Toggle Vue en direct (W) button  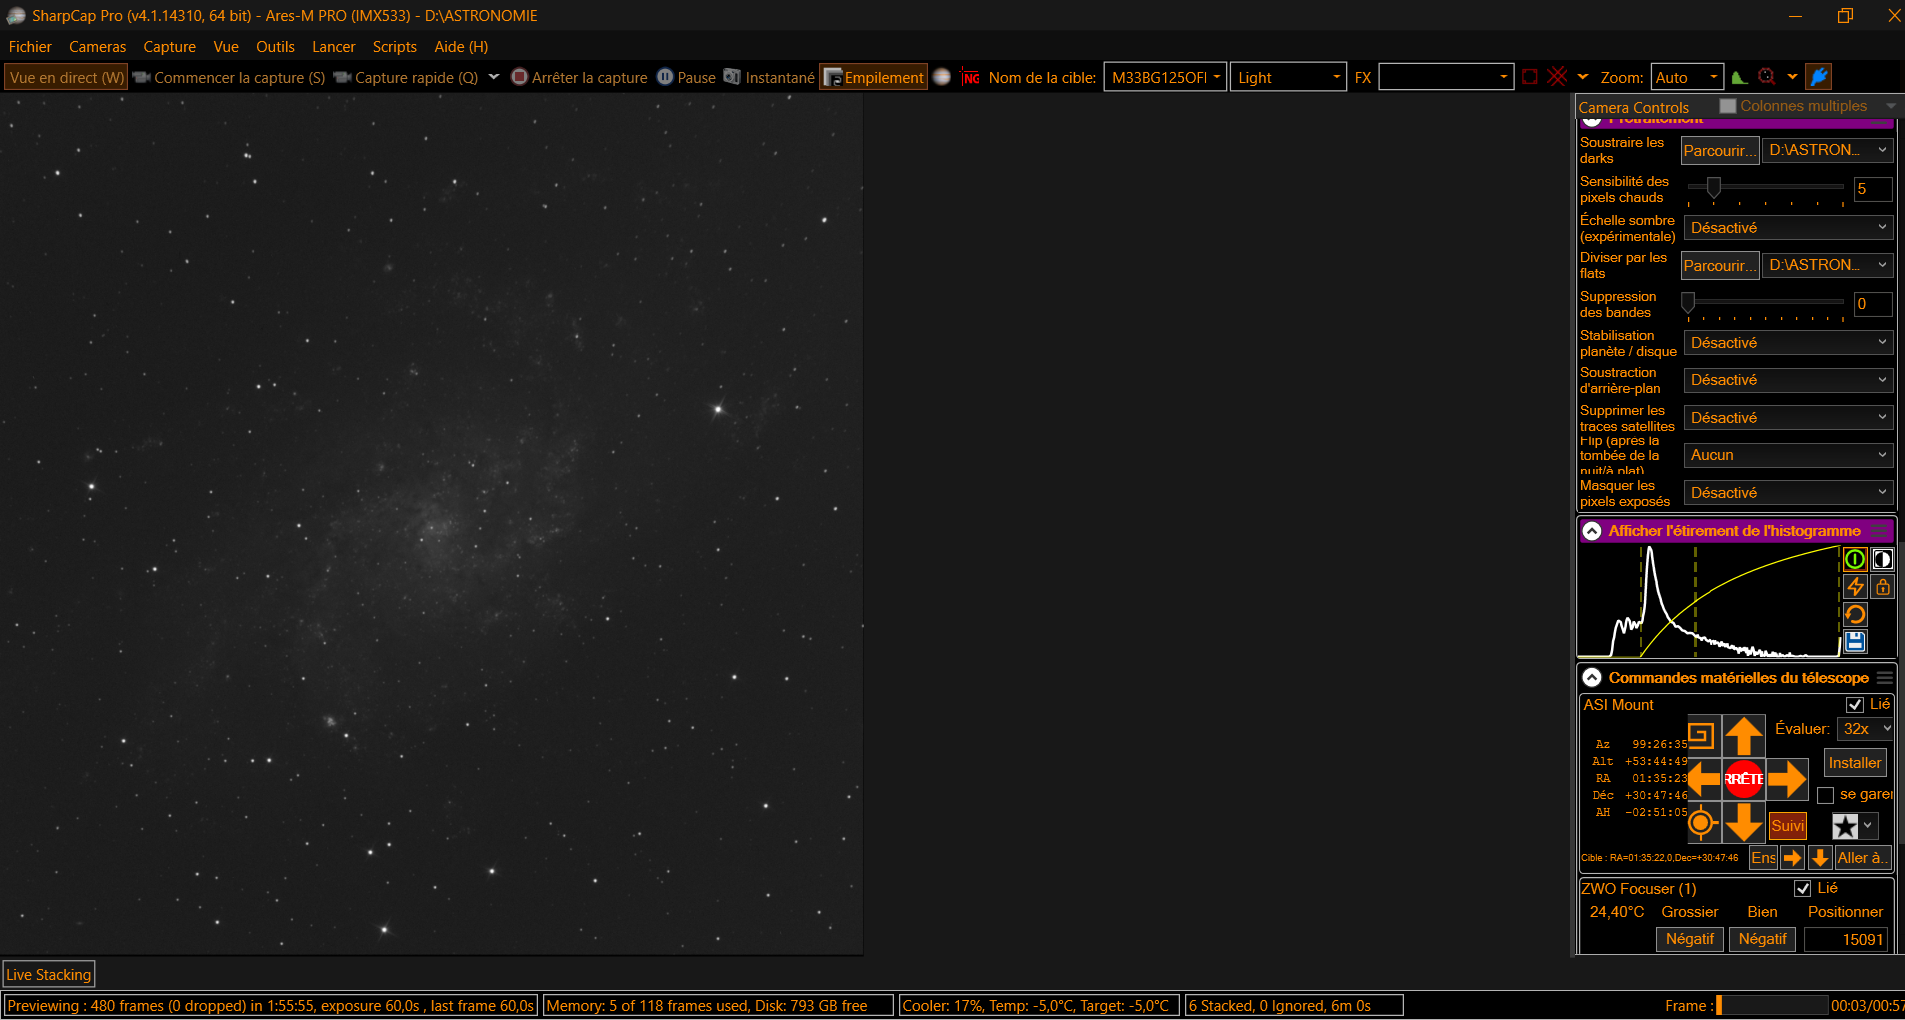tap(66, 77)
